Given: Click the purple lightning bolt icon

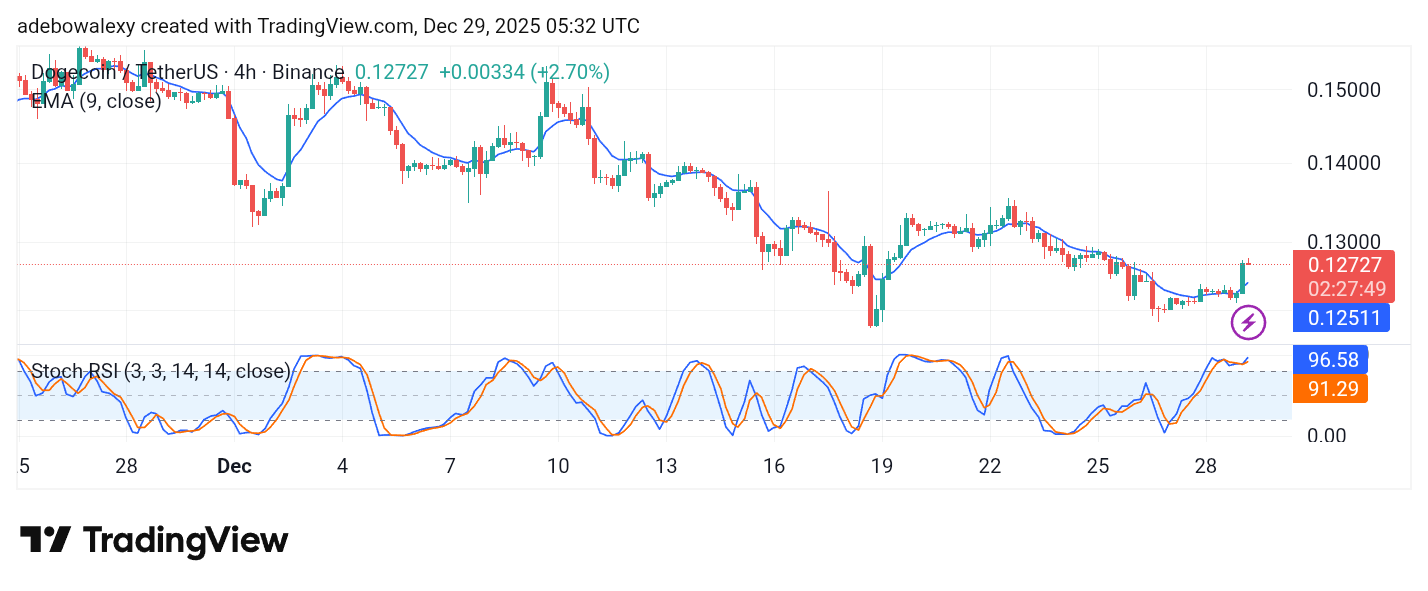Looking at the screenshot, I should 1248,322.
